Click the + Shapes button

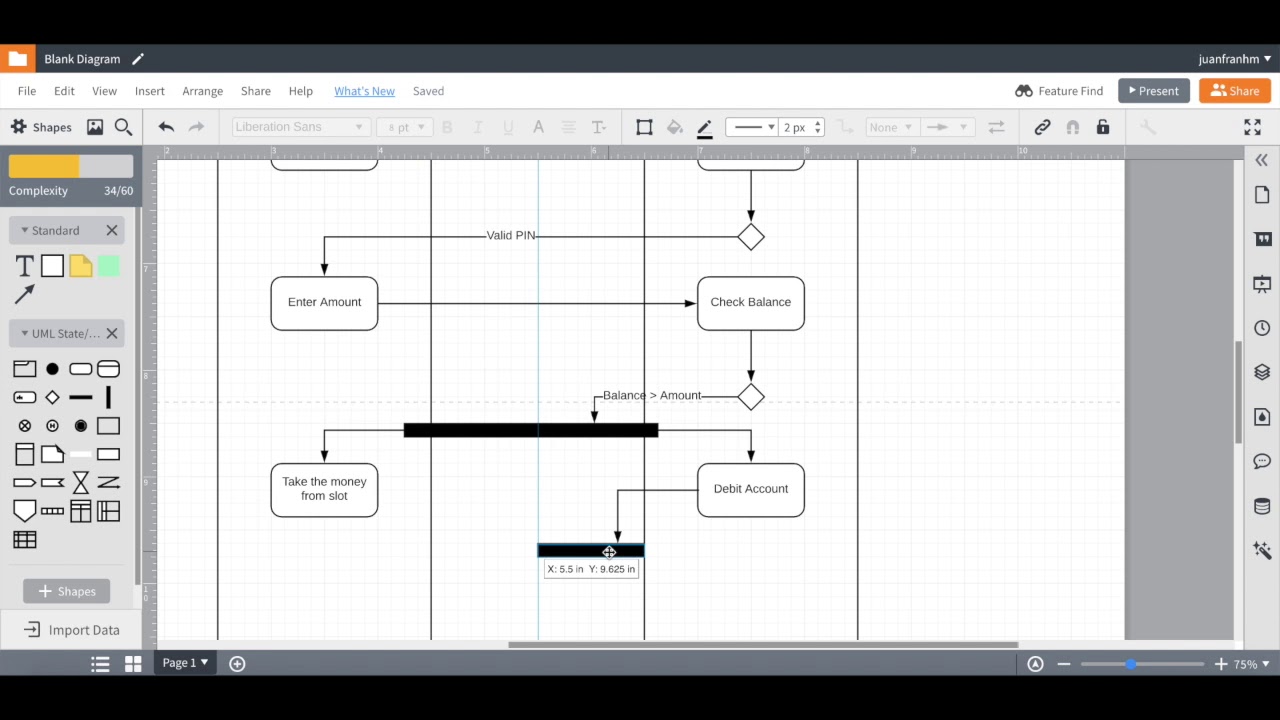pos(67,591)
